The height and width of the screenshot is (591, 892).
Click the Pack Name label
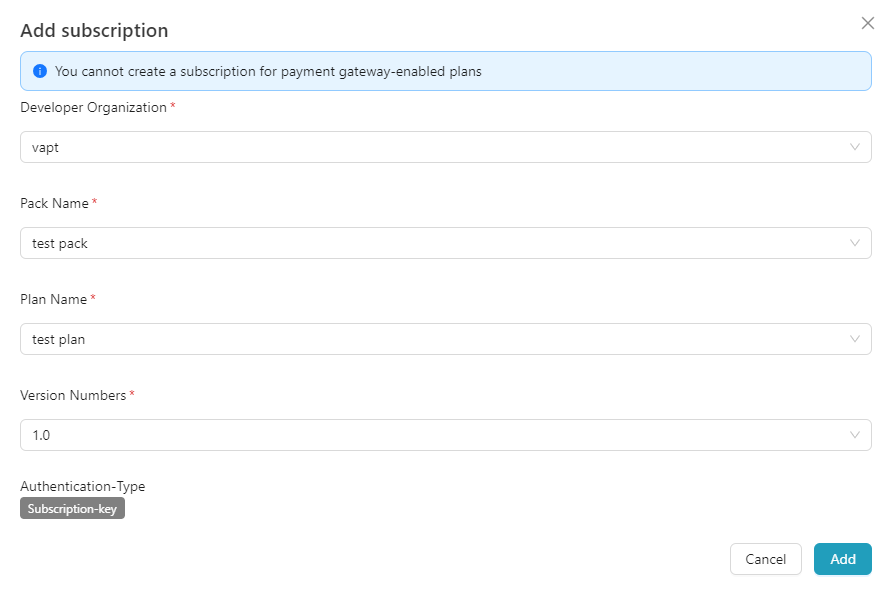(54, 203)
